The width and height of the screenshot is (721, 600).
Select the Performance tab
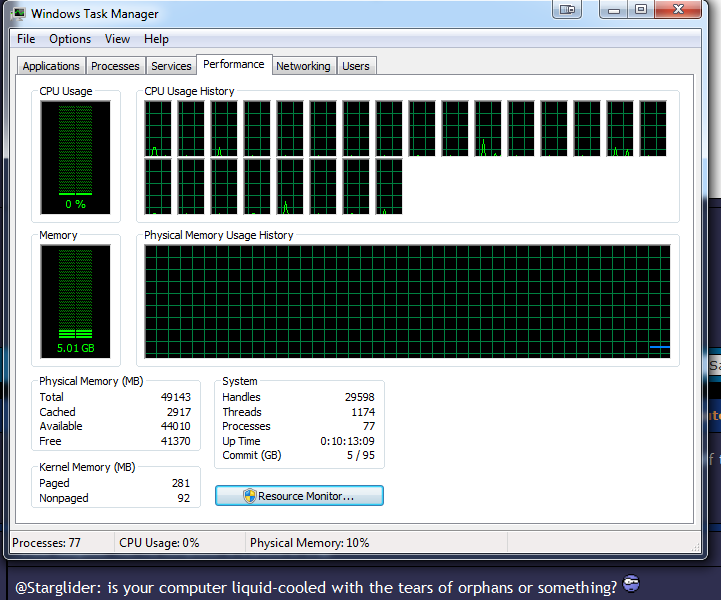tap(234, 64)
